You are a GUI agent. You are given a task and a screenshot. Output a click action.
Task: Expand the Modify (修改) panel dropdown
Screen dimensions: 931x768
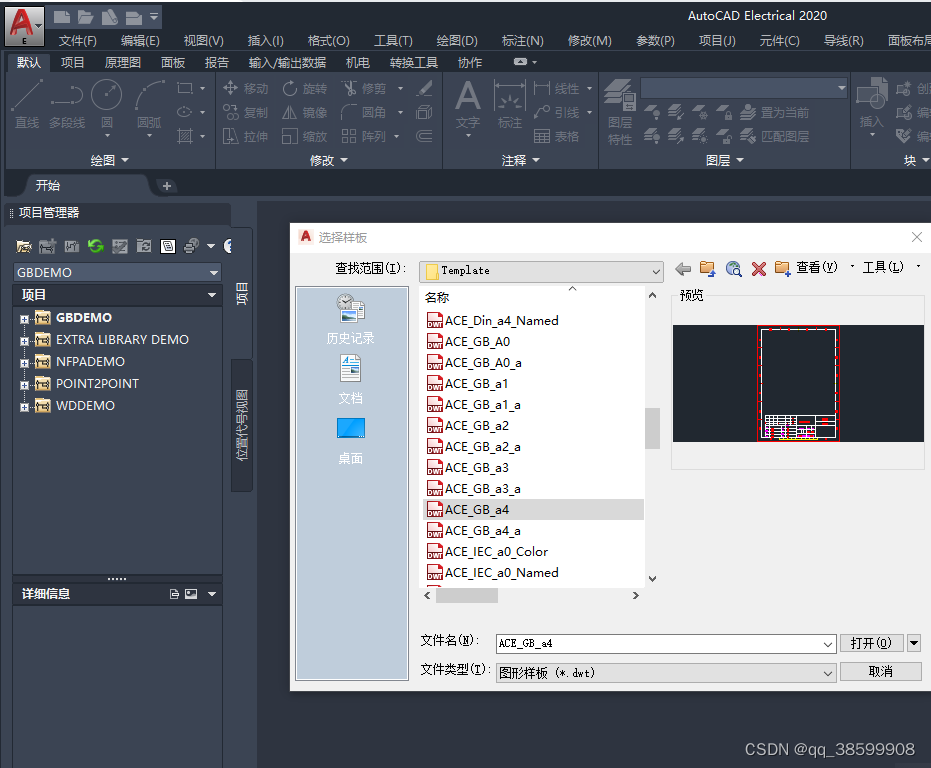point(329,160)
